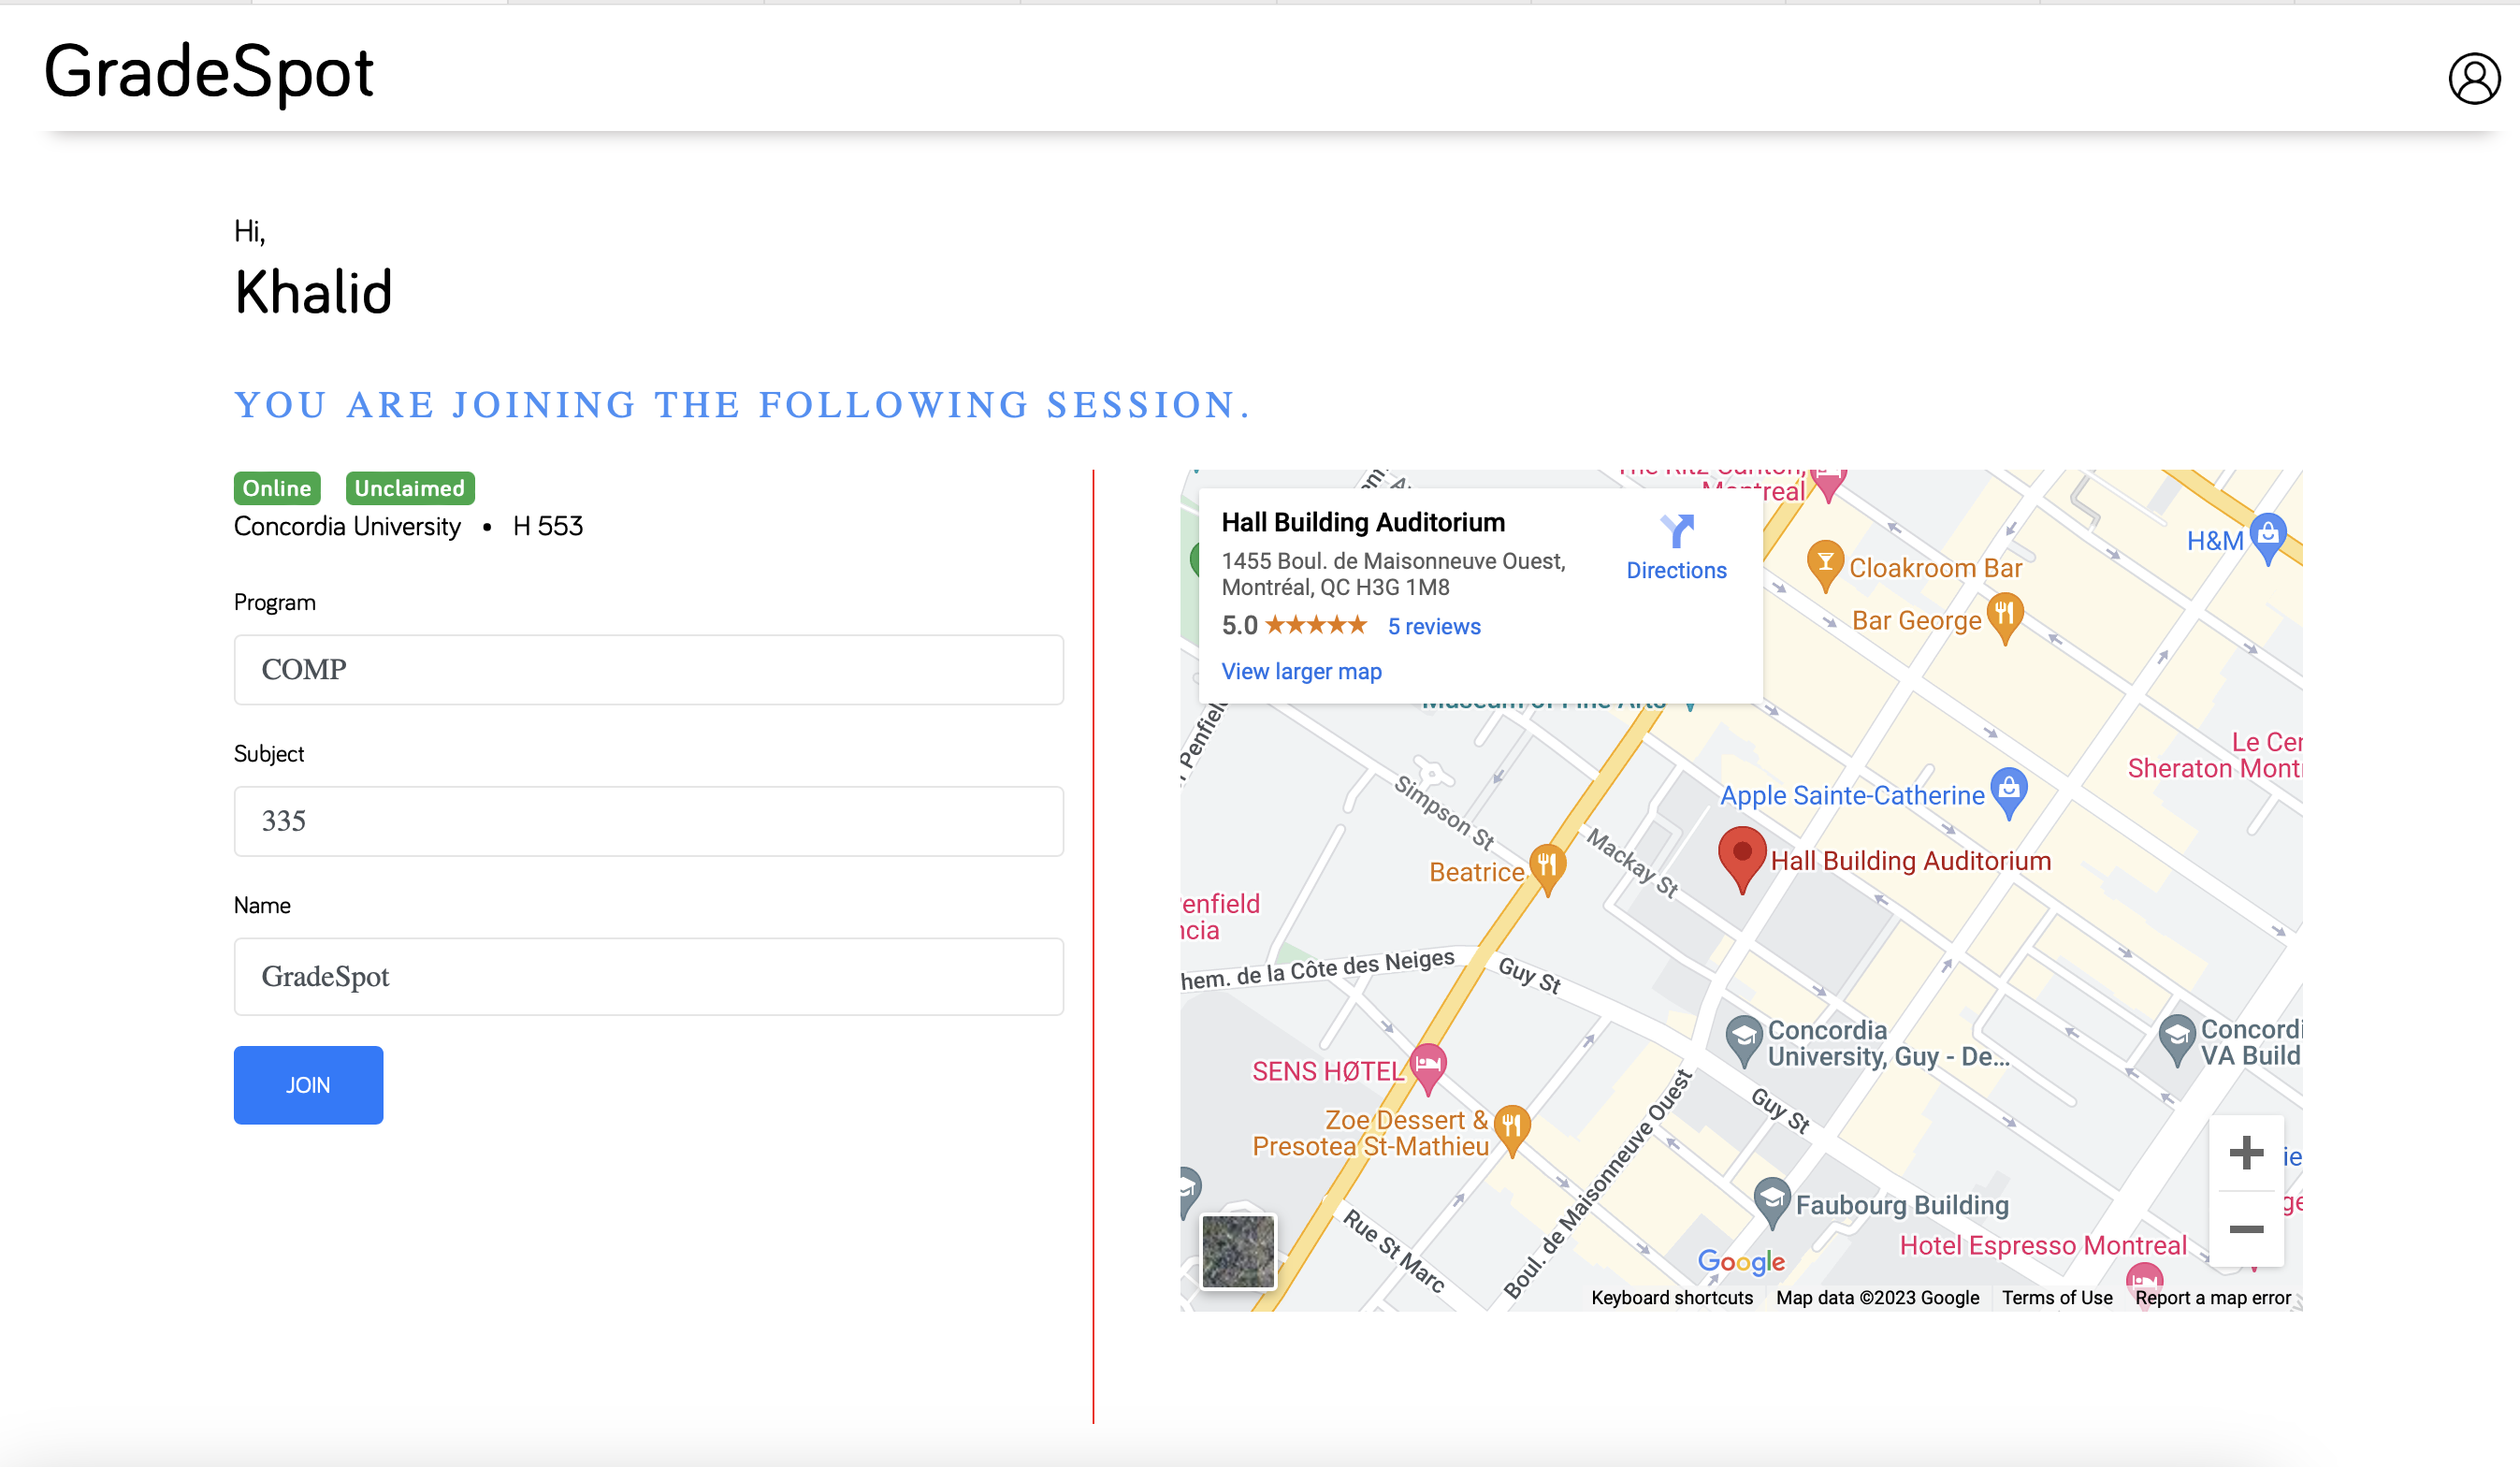Open the user profile icon
Screen dimensions: 2520x1467
[x=2473, y=79]
